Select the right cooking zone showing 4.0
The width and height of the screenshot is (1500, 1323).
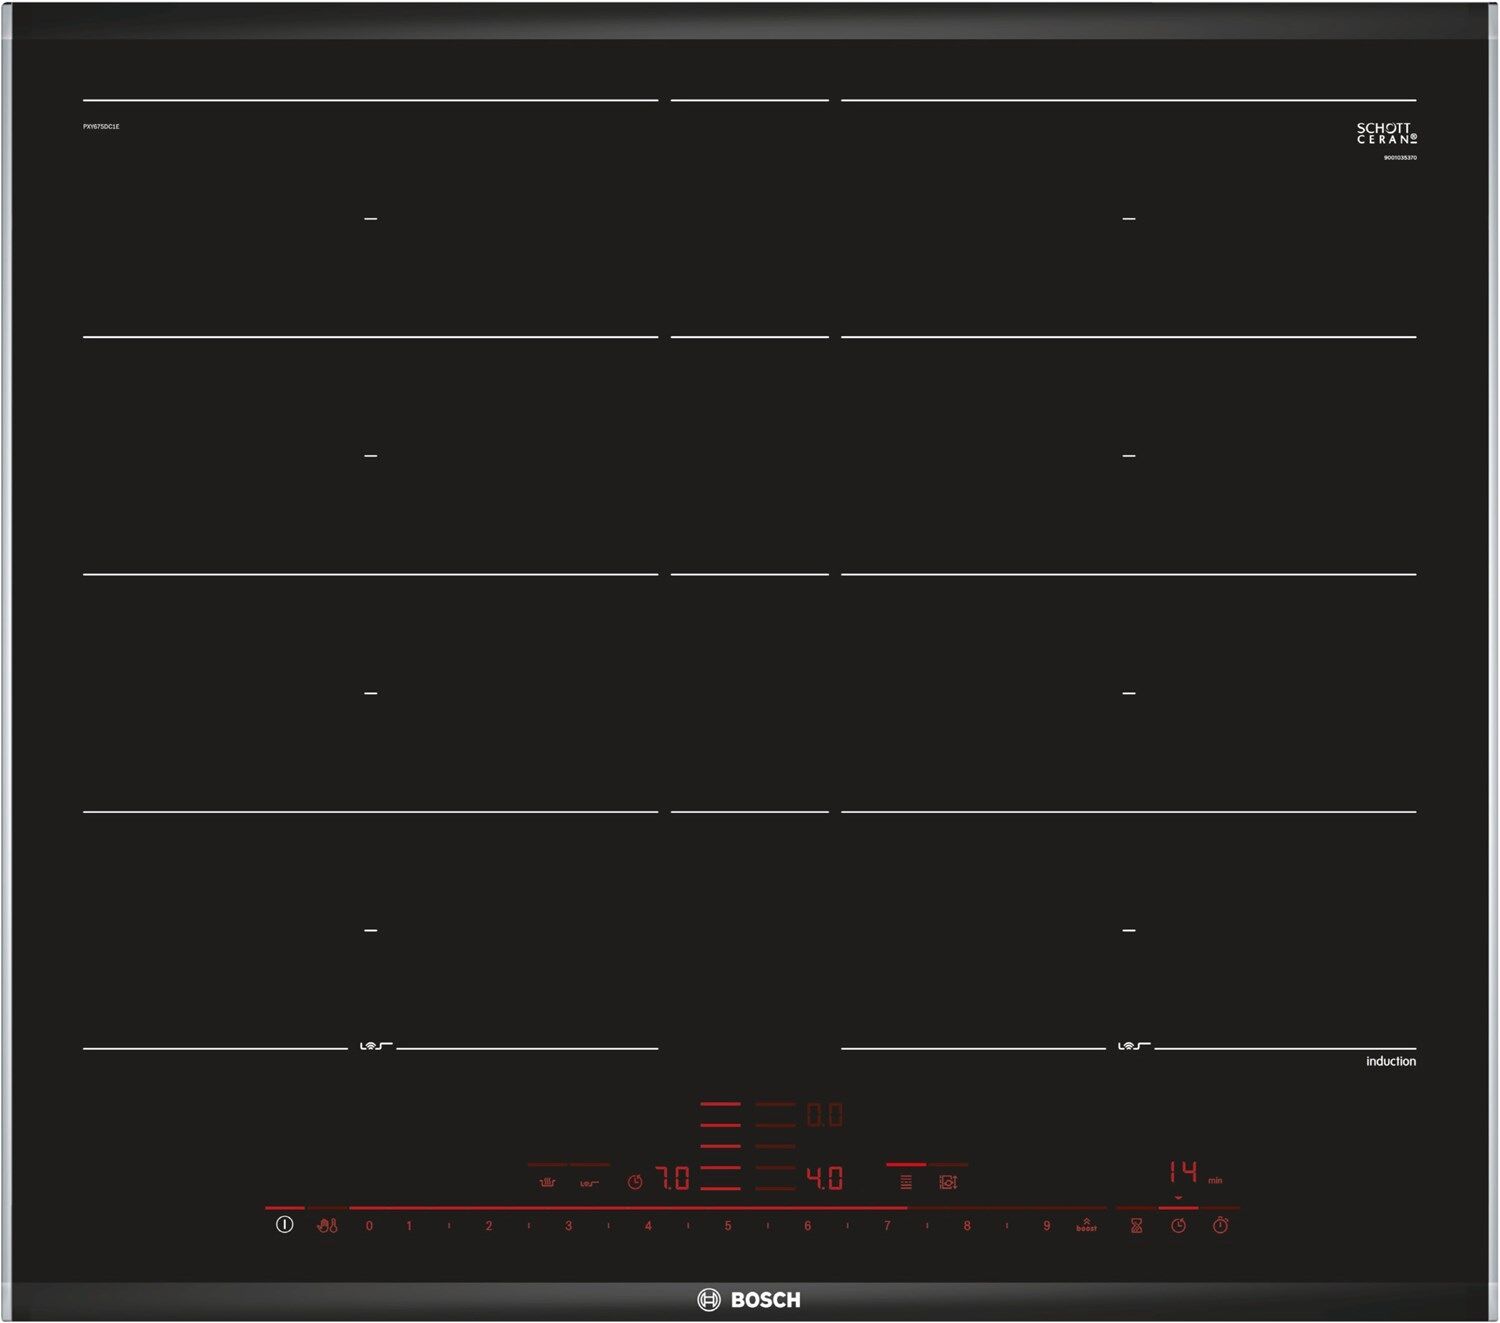coord(824,1179)
